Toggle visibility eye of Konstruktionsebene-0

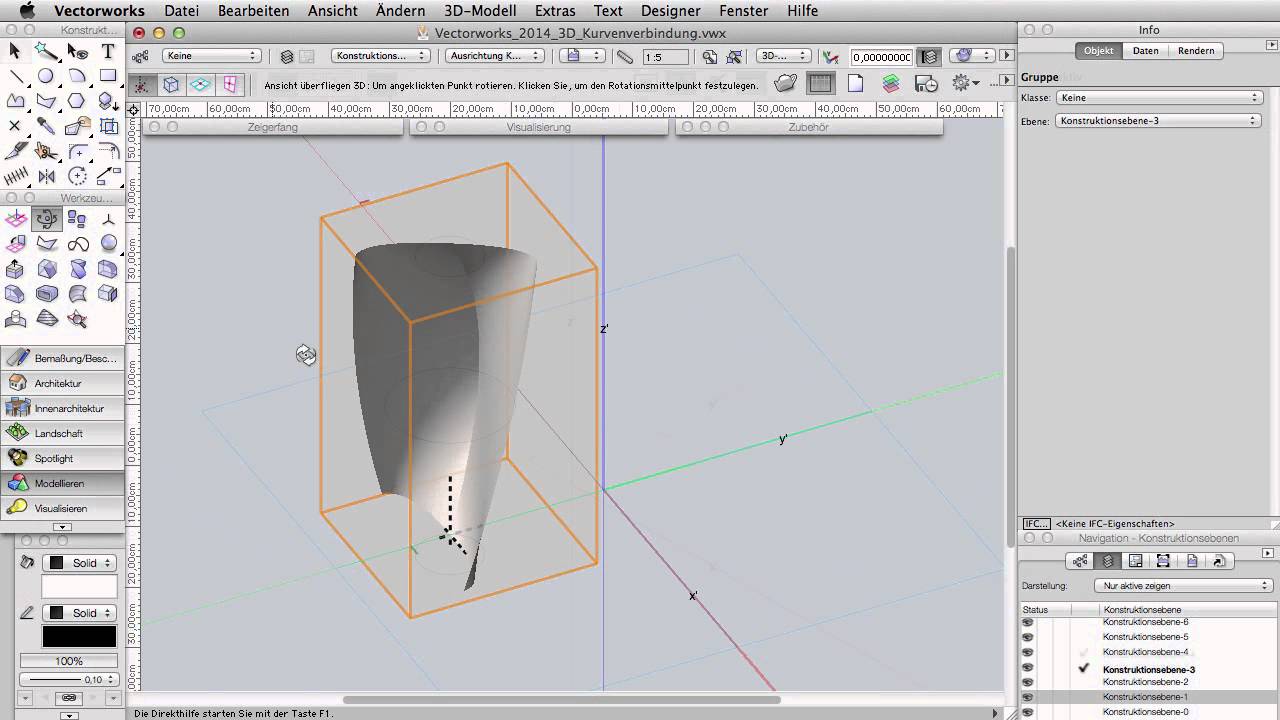click(x=1027, y=712)
